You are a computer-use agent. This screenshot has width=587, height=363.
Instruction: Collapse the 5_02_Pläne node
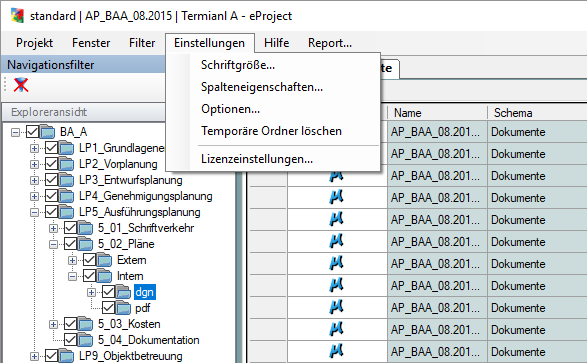[54, 244]
